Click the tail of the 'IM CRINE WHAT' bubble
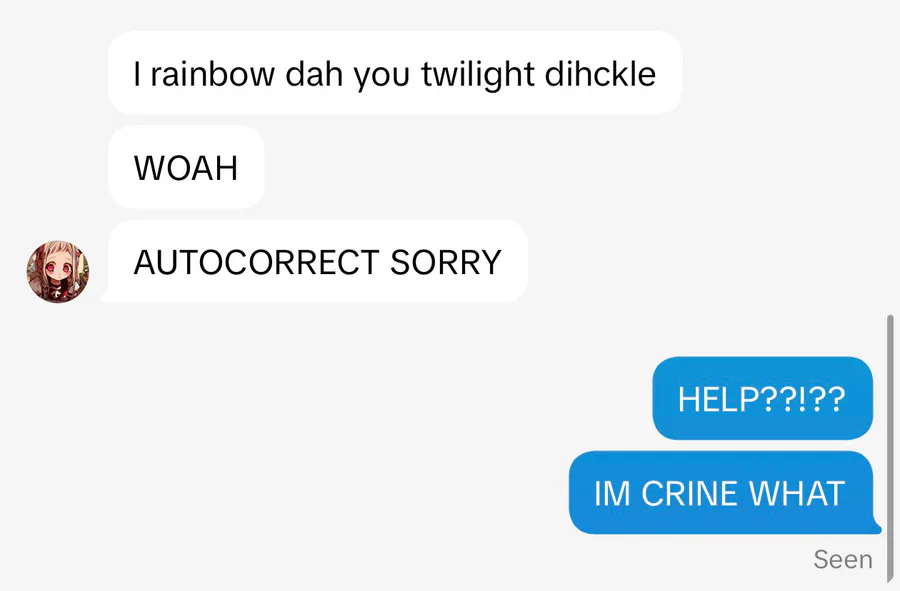 coord(875,527)
